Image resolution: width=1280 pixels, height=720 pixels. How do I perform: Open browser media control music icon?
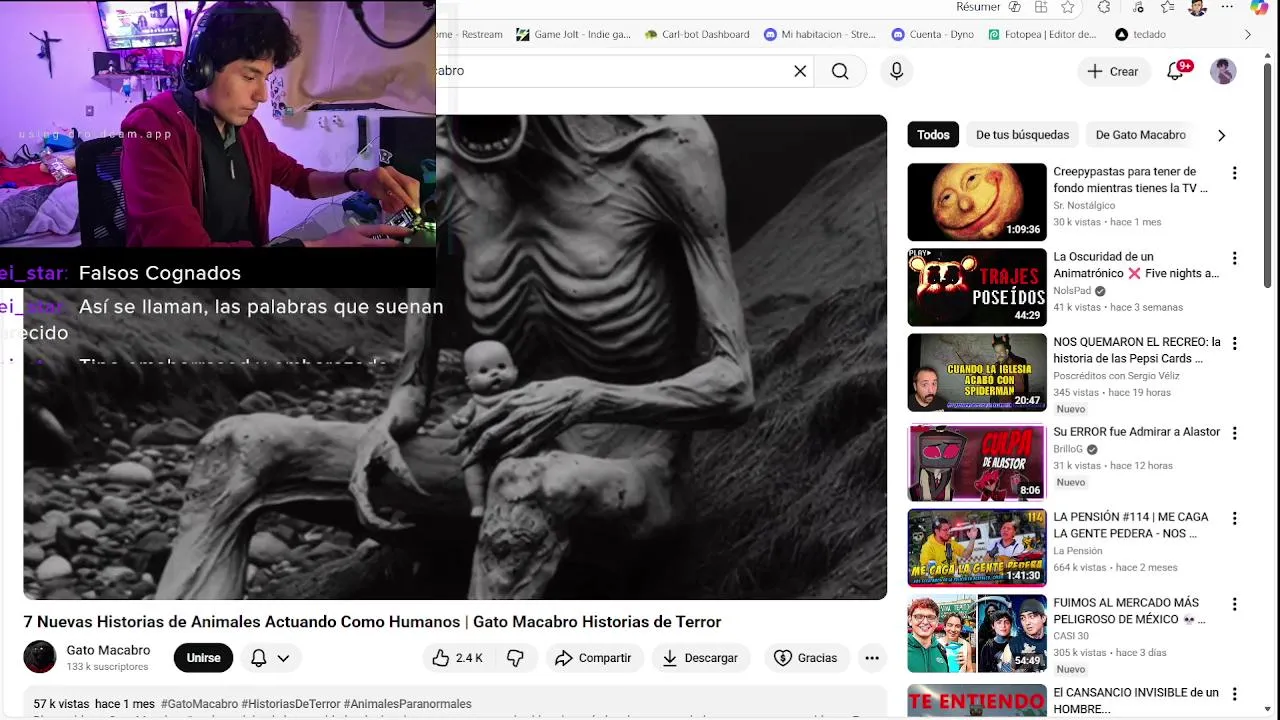1139,7
